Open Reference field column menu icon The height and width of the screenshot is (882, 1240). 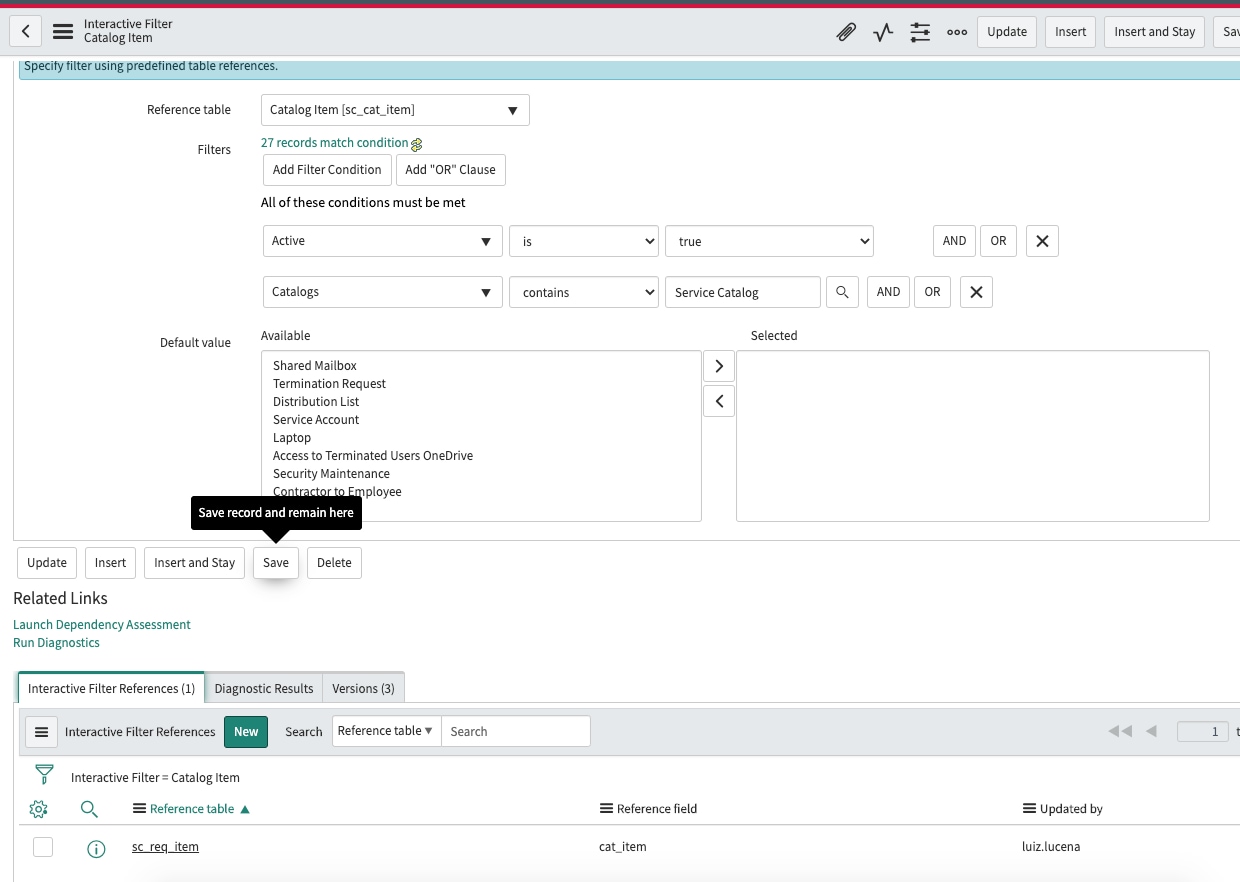click(606, 809)
